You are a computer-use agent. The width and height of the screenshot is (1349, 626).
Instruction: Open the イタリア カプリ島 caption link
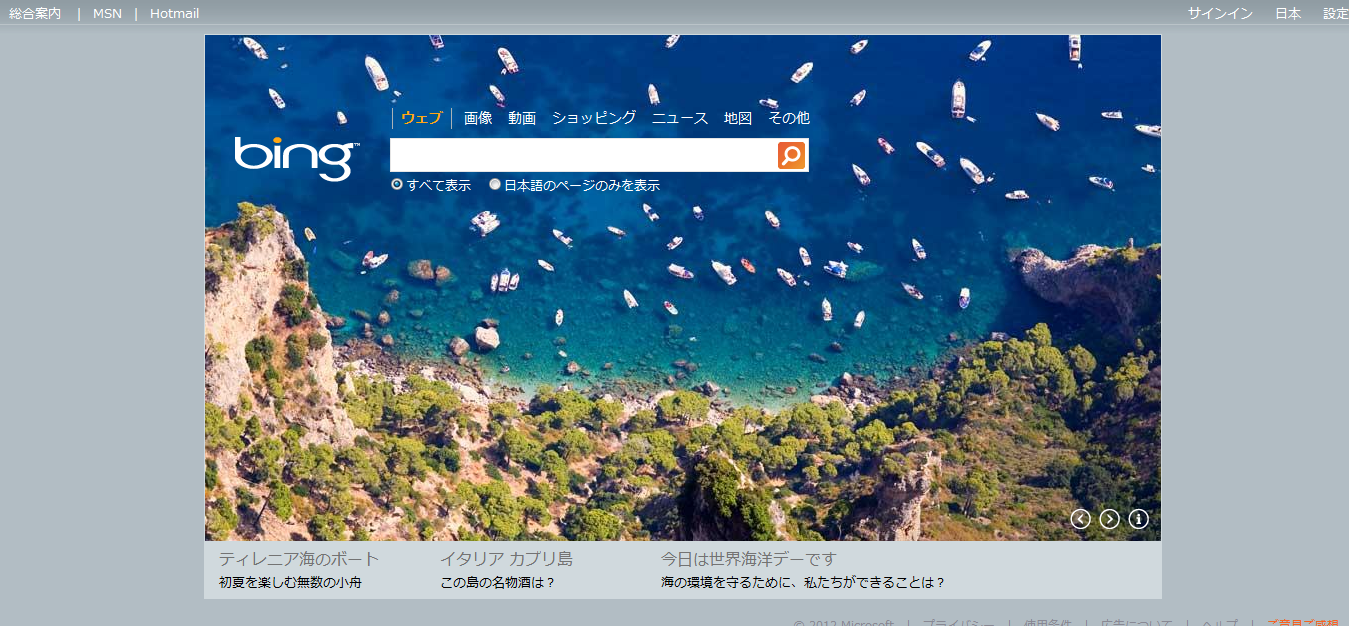(506, 559)
